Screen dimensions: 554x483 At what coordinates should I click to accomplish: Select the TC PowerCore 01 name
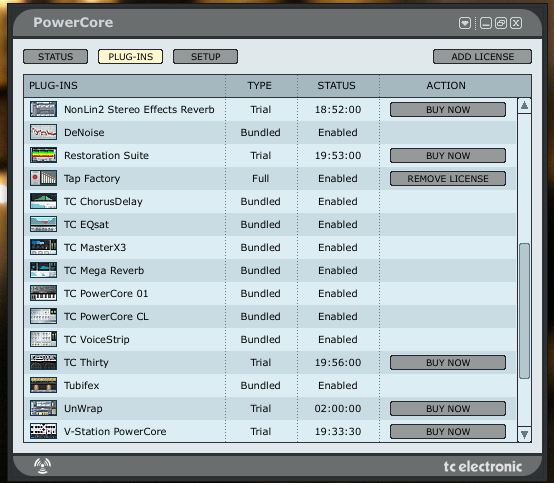click(106, 293)
